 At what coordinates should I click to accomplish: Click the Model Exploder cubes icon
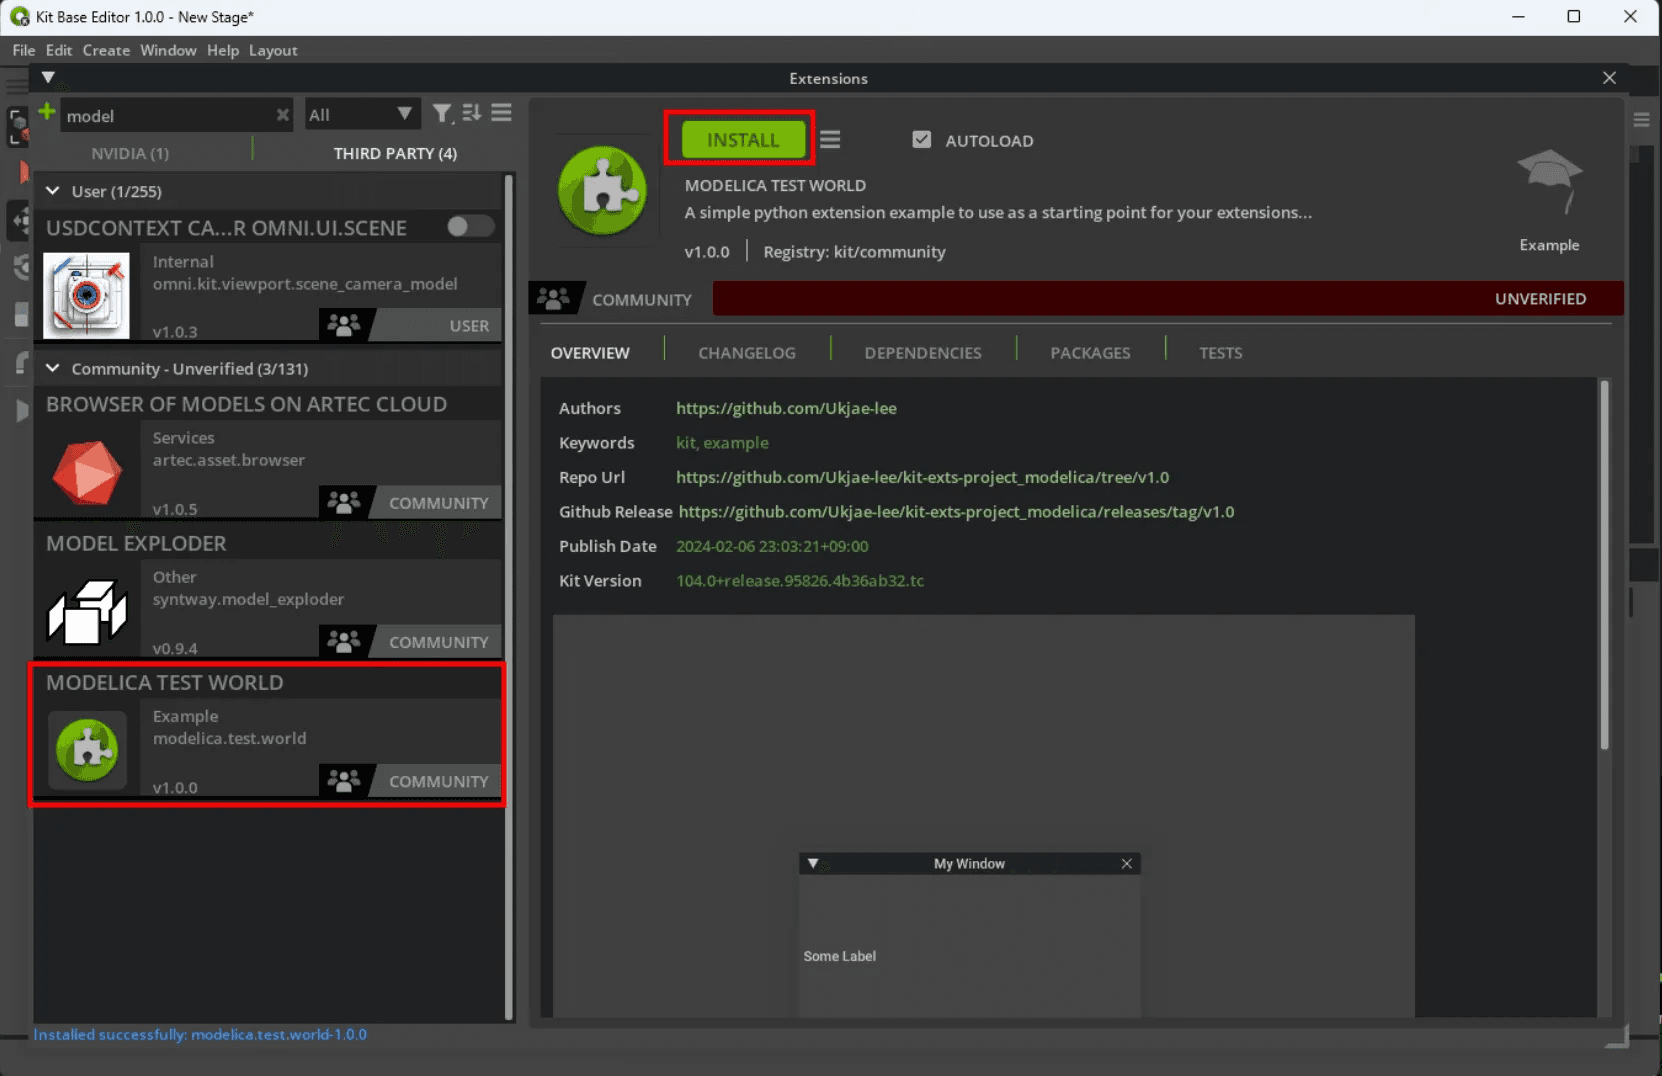coord(87,611)
